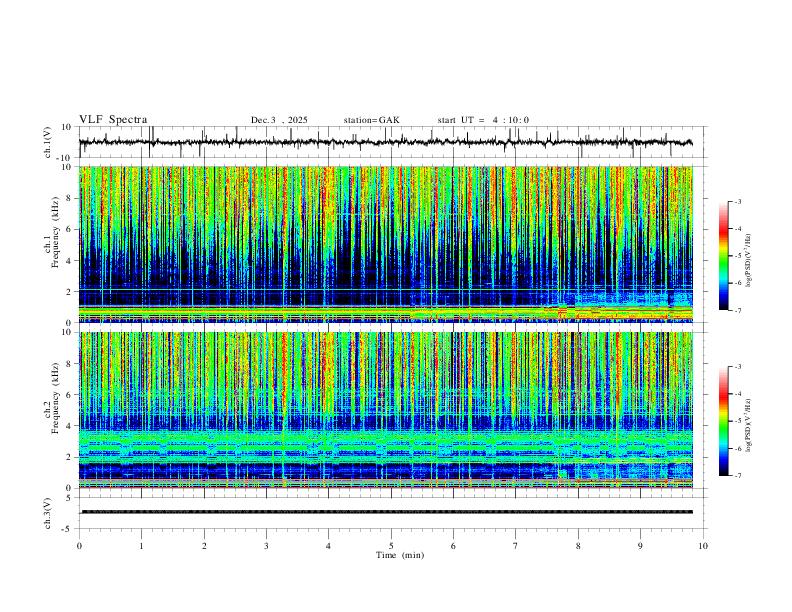
Task: Click time axis tick label "7"
Action: point(516,546)
